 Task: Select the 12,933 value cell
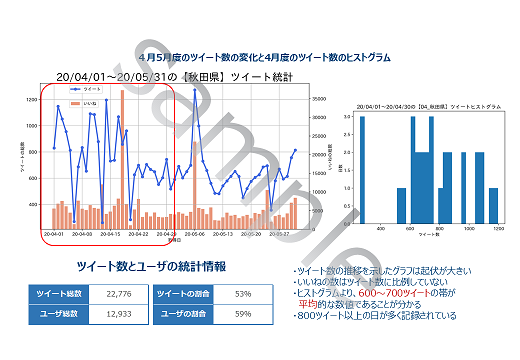click(x=119, y=314)
